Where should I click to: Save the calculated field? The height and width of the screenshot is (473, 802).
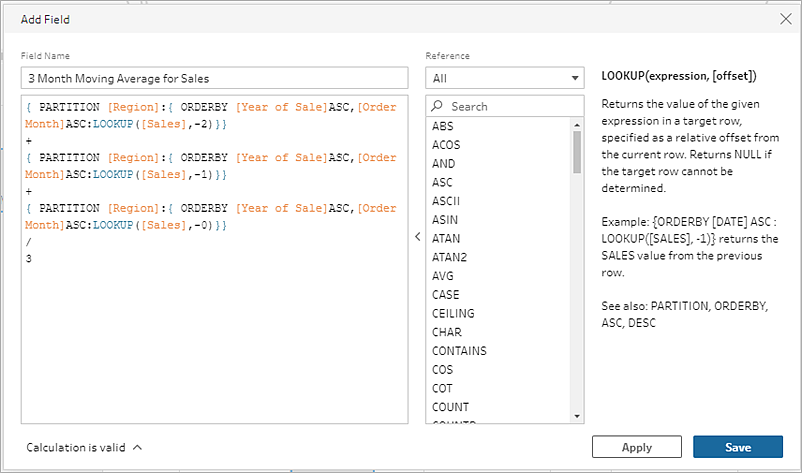pyautogui.click(x=738, y=447)
